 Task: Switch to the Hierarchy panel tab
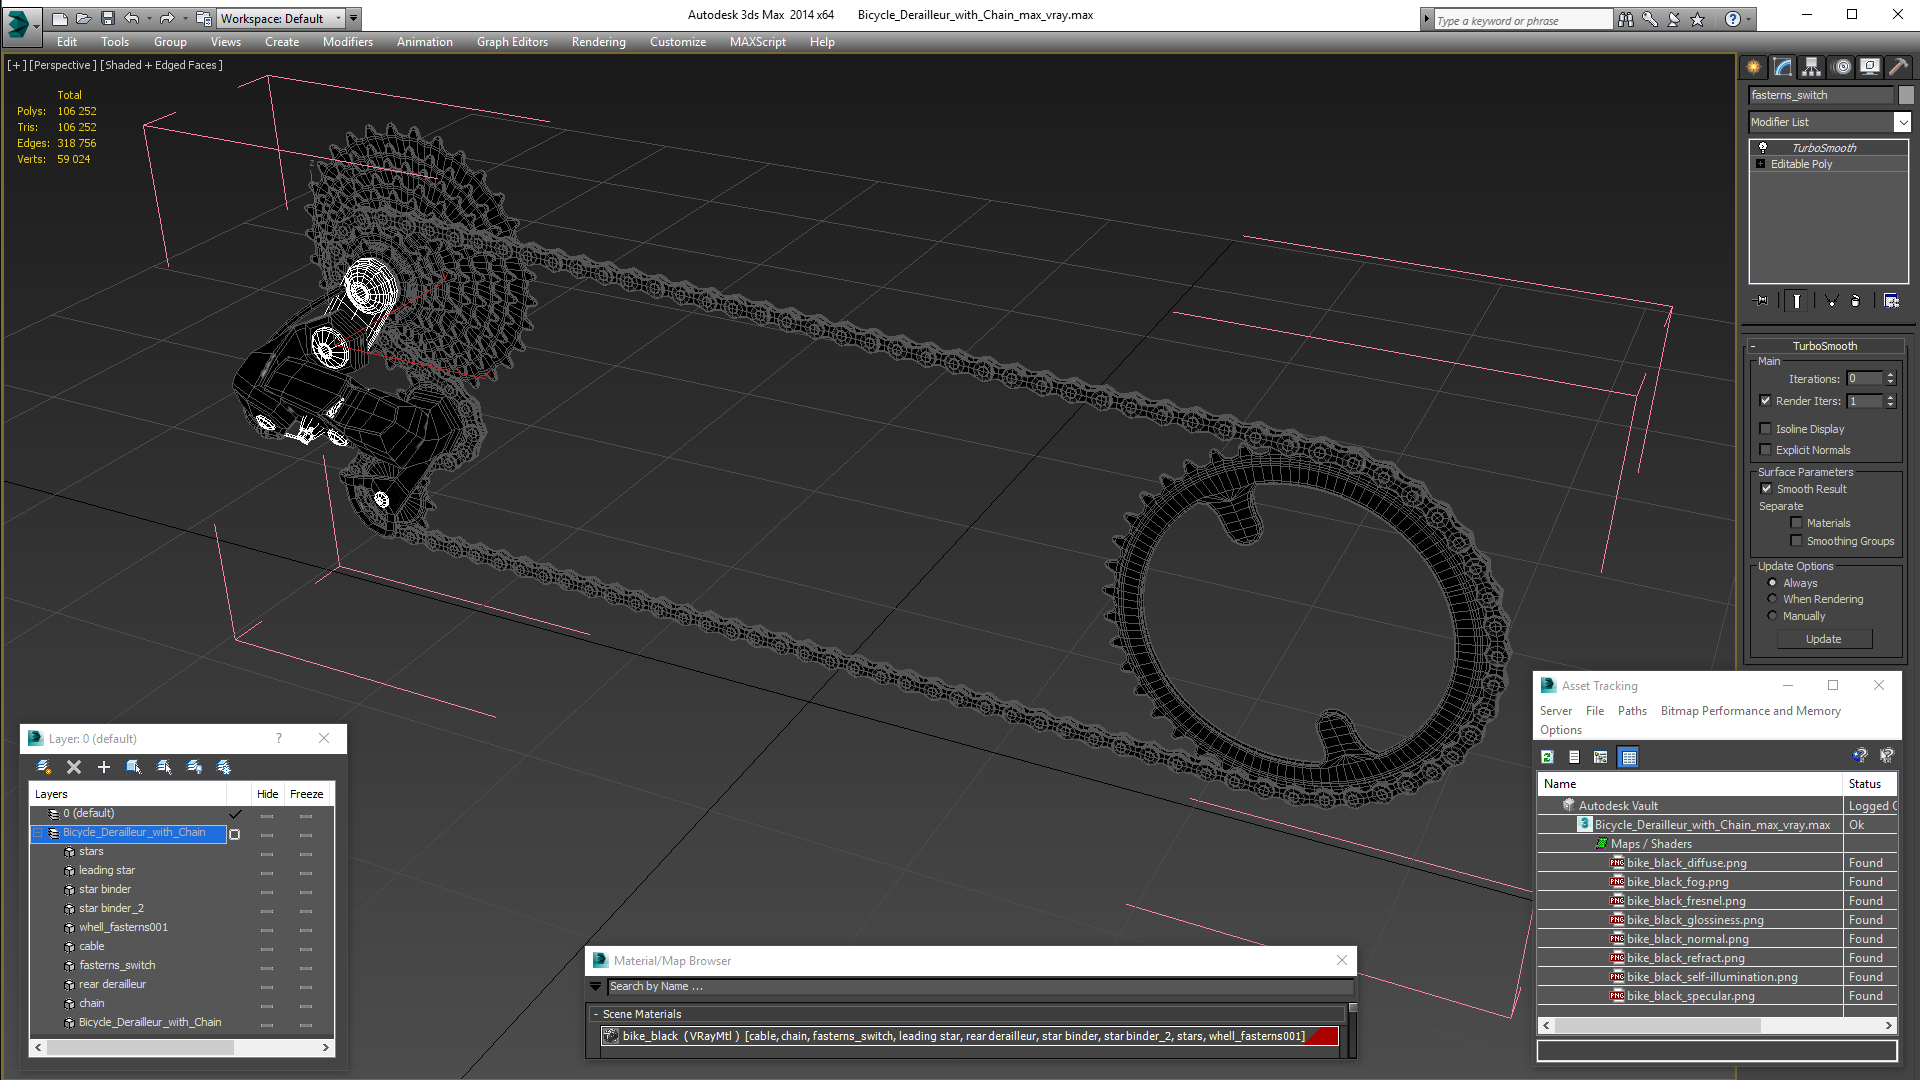pyautogui.click(x=1812, y=67)
